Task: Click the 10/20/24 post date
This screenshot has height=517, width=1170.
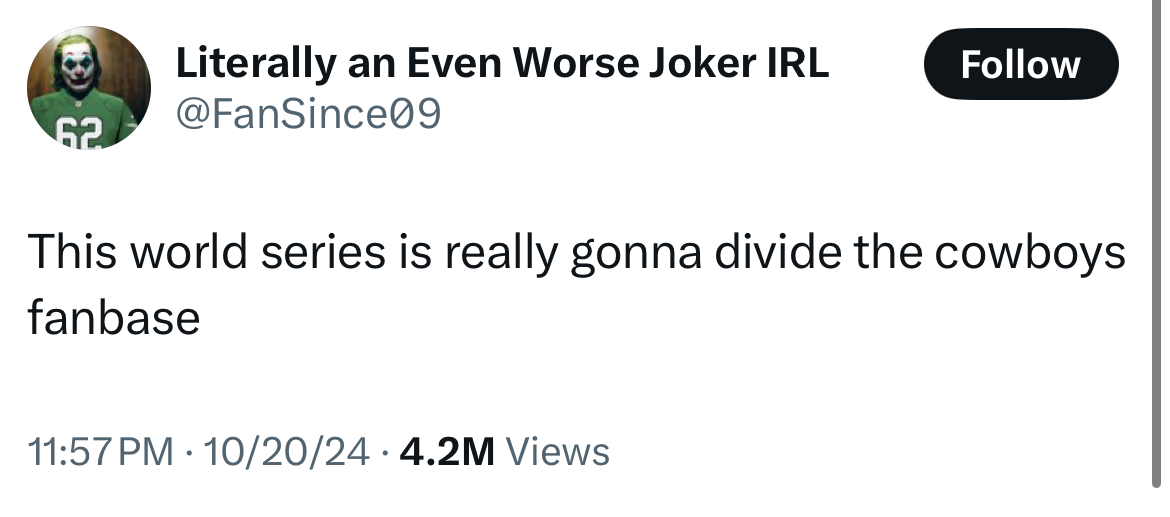Action: coord(286,452)
